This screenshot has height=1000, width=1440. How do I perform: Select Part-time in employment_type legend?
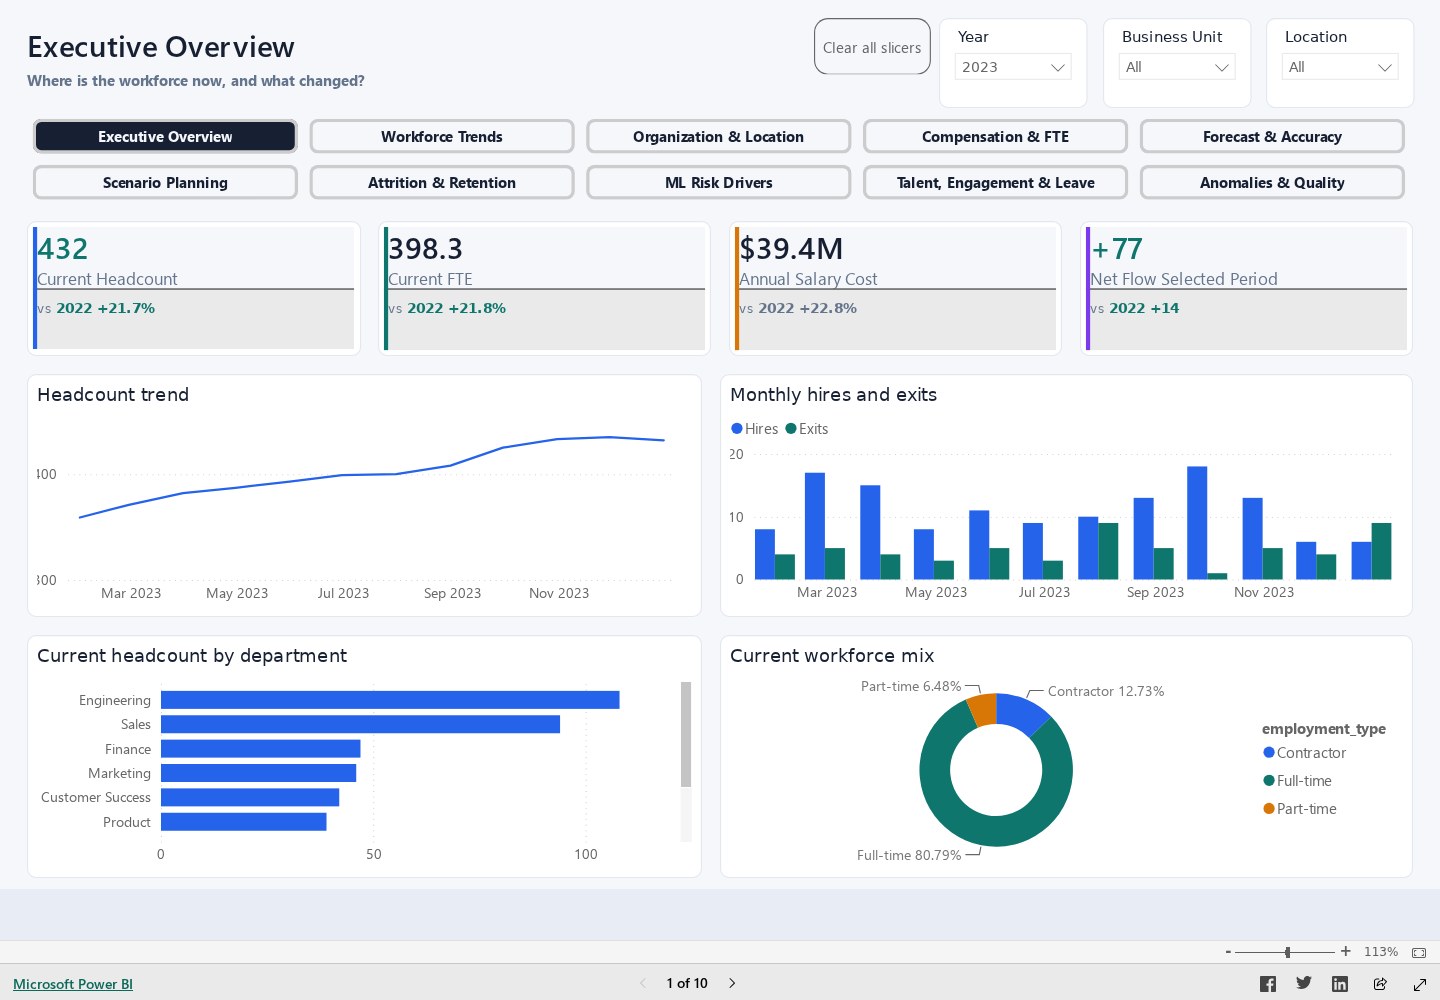click(1300, 808)
